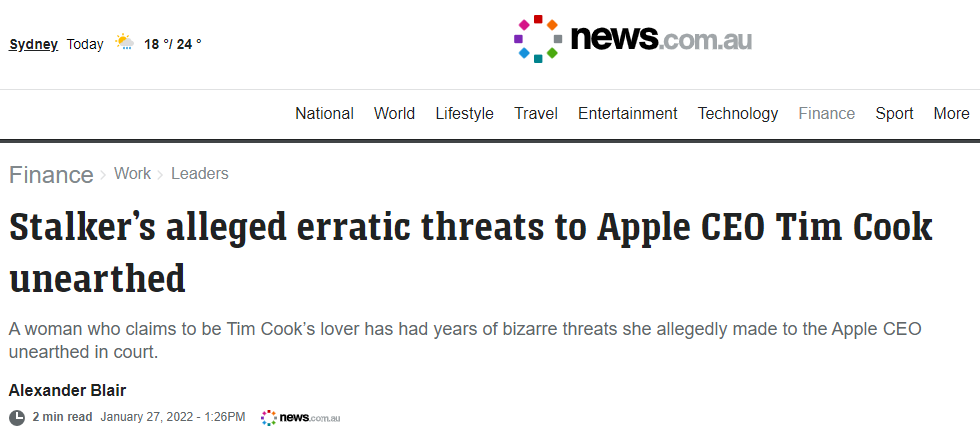Open the National menu section
Image resolution: width=980 pixels, height=439 pixels.
pos(324,114)
